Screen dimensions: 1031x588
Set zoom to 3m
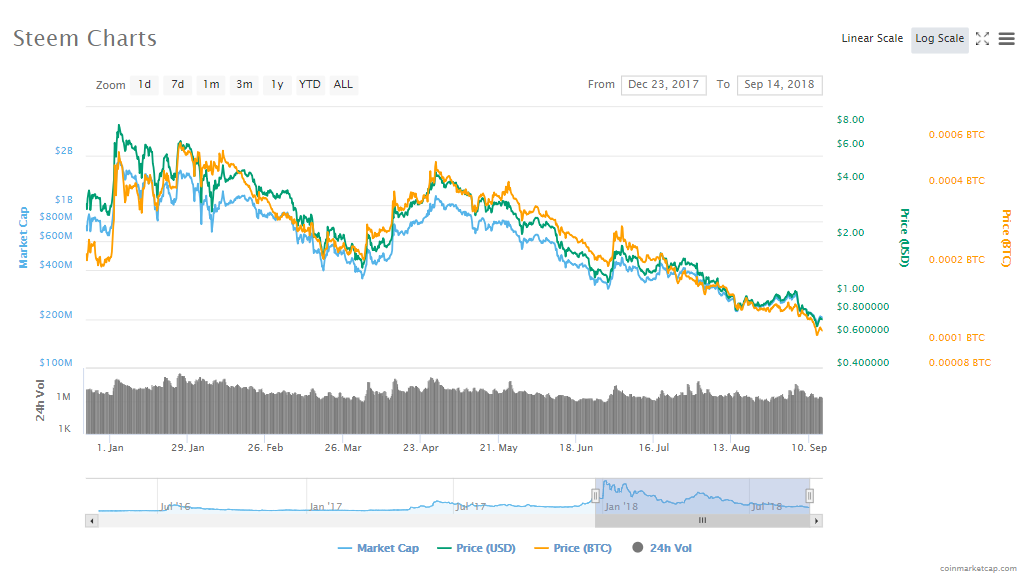click(x=244, y=85)
